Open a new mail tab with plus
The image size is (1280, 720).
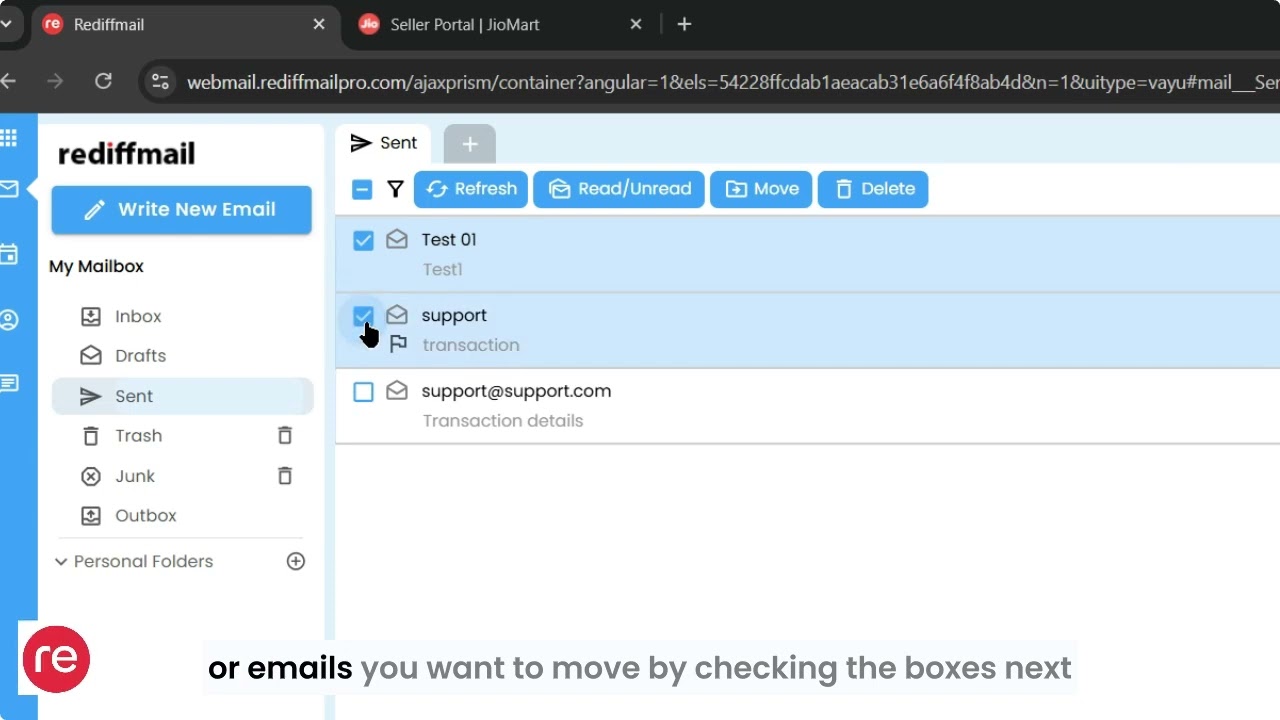(470, 144)
